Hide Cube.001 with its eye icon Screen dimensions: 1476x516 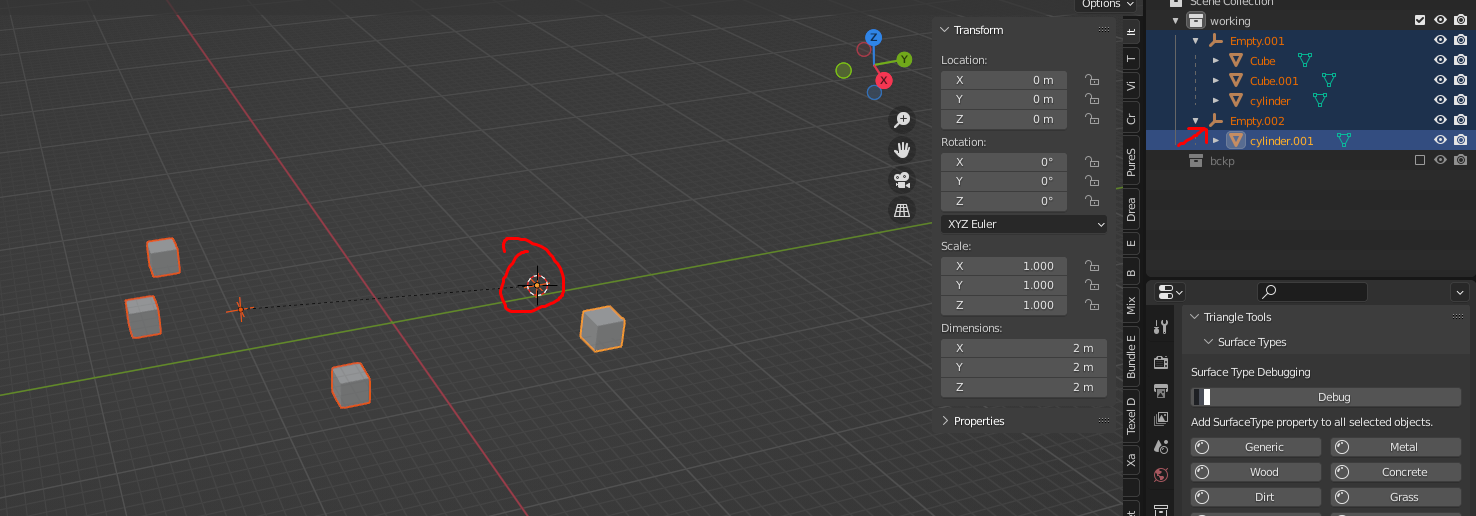point(1441,80)
